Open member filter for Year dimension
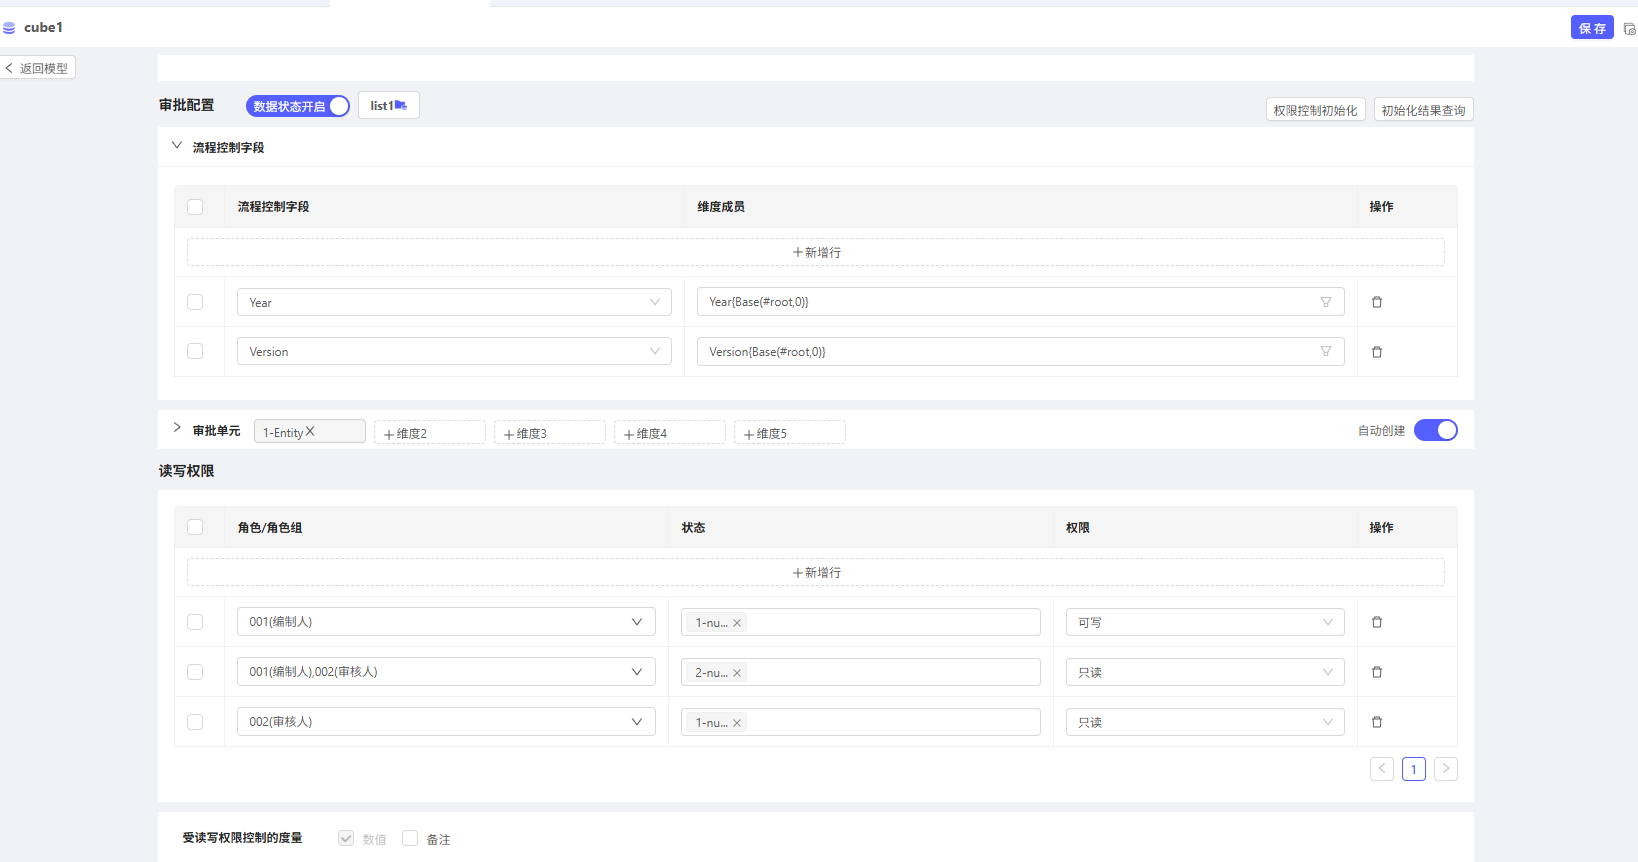 (x=1325, y=302)
